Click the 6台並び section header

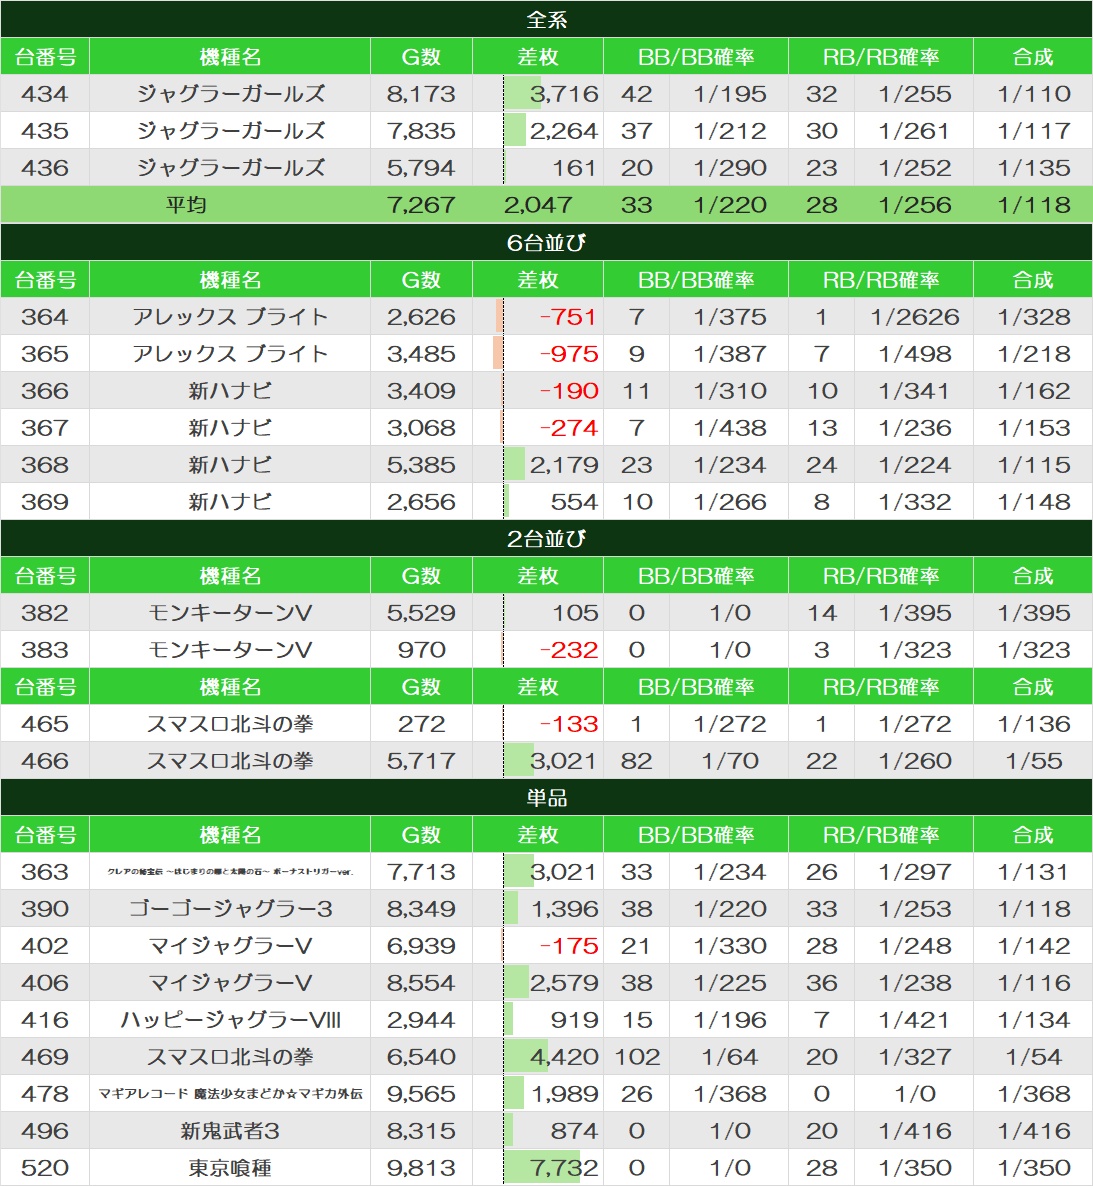(x=546, y=242)
